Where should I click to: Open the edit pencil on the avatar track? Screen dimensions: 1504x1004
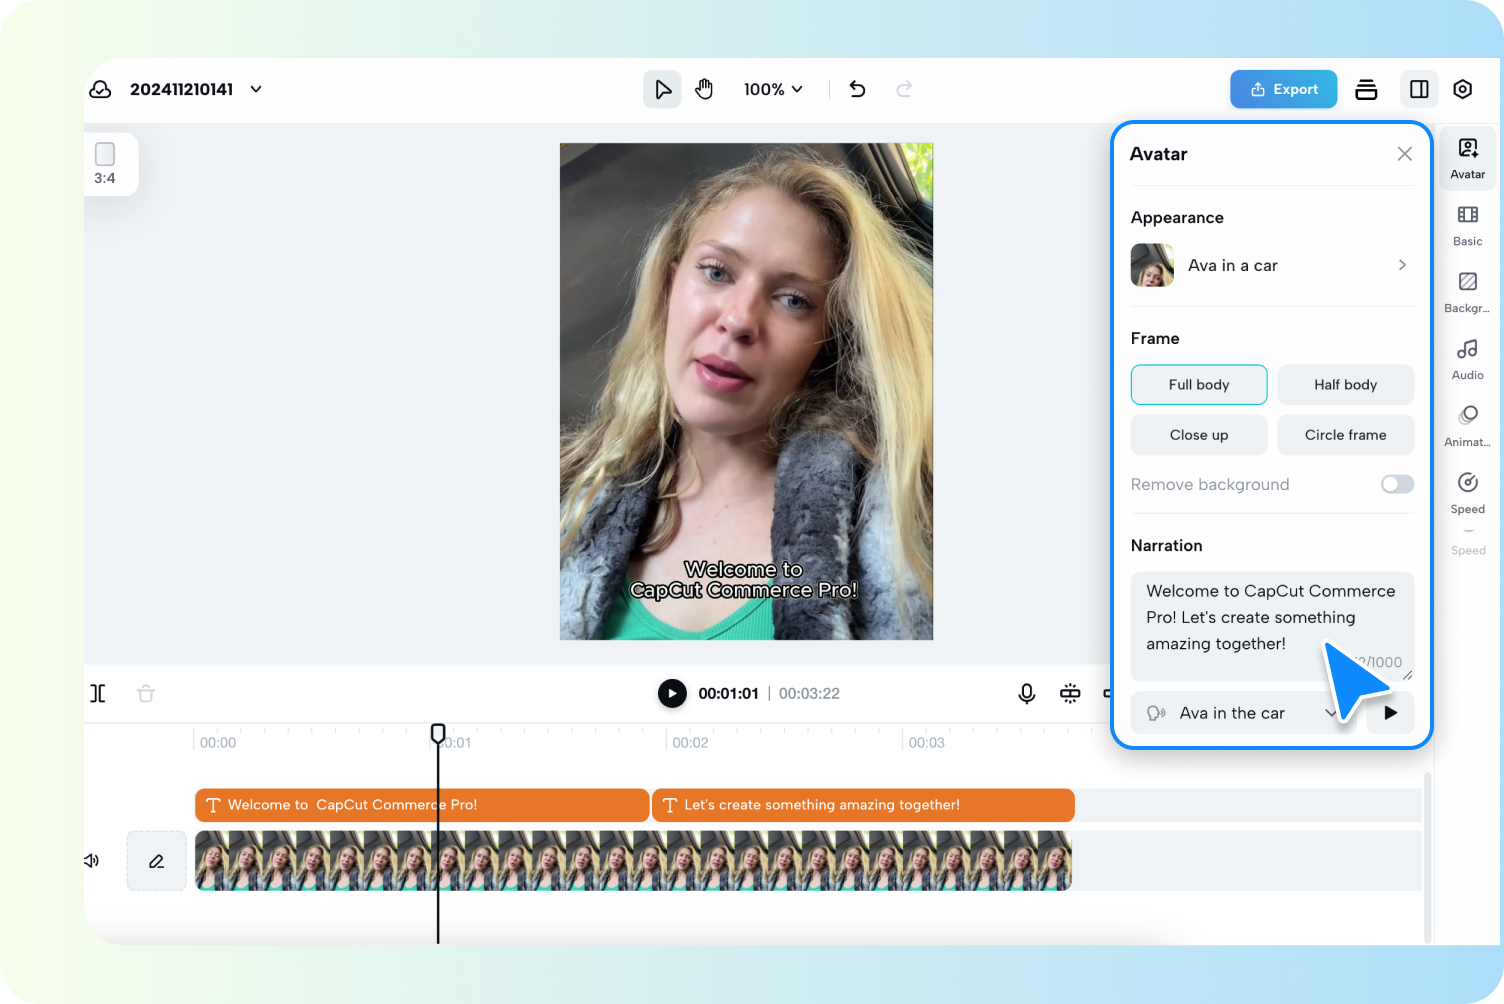pos(156,860)
